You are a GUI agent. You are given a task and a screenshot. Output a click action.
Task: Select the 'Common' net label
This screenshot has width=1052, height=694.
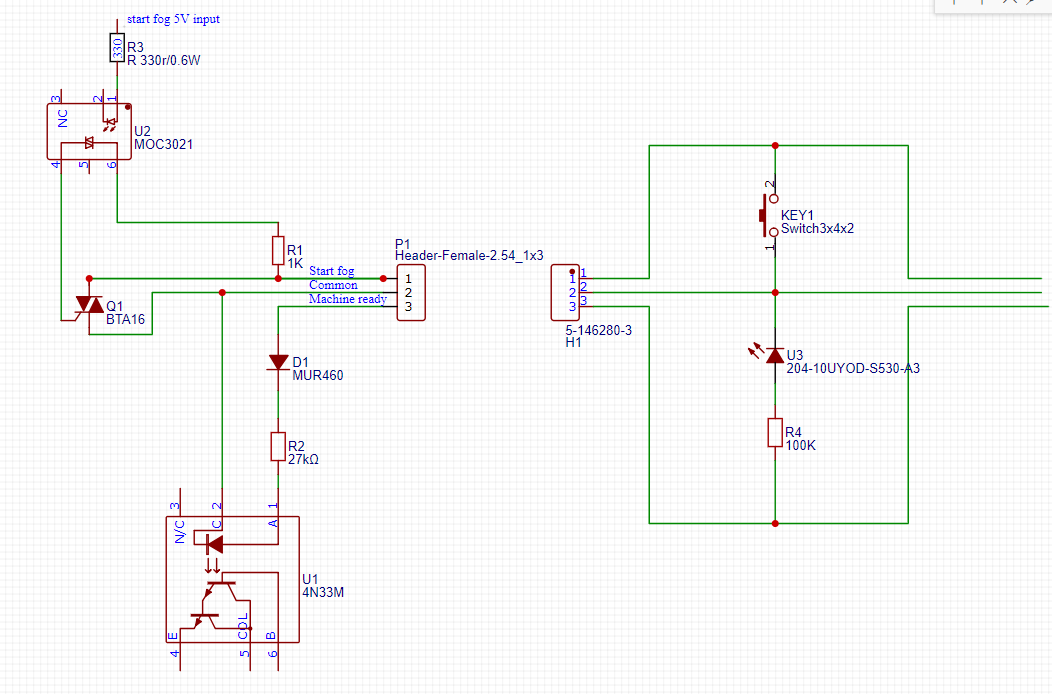(x=333, y=285)
